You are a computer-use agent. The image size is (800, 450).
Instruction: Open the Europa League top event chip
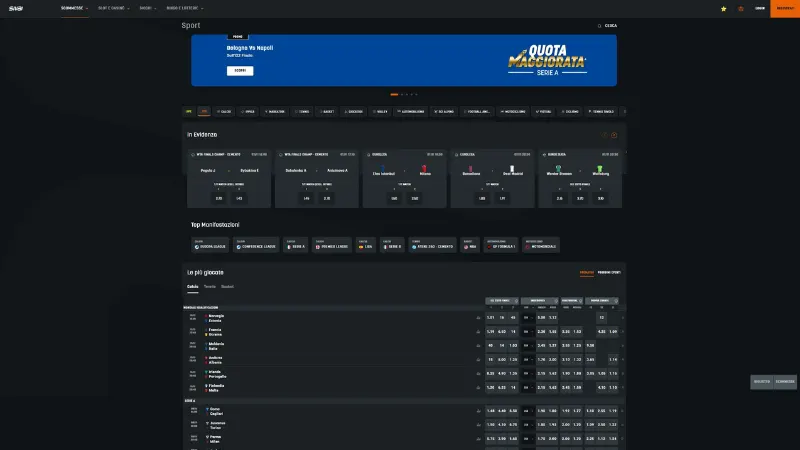click(210, 245)
